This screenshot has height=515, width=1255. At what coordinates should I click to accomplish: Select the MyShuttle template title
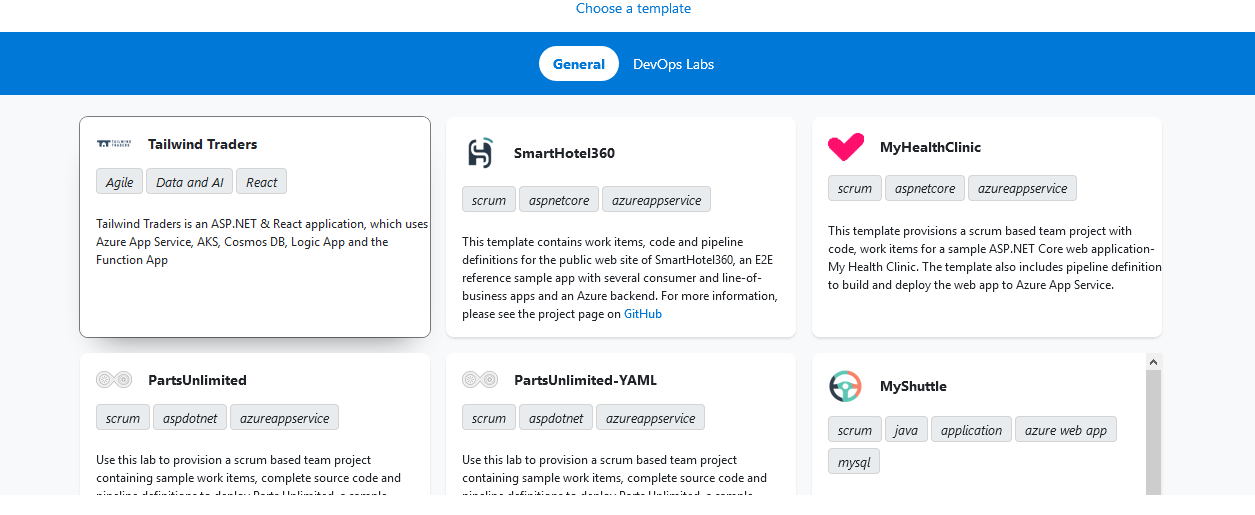coord(913,386)
